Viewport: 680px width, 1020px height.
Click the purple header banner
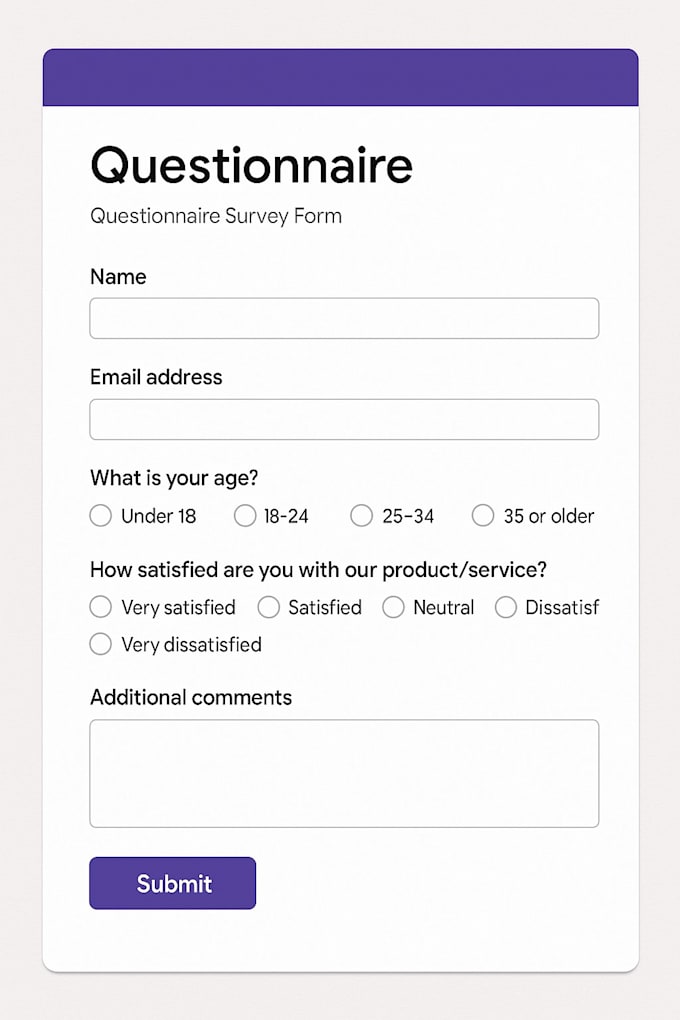tap(340, 77)
